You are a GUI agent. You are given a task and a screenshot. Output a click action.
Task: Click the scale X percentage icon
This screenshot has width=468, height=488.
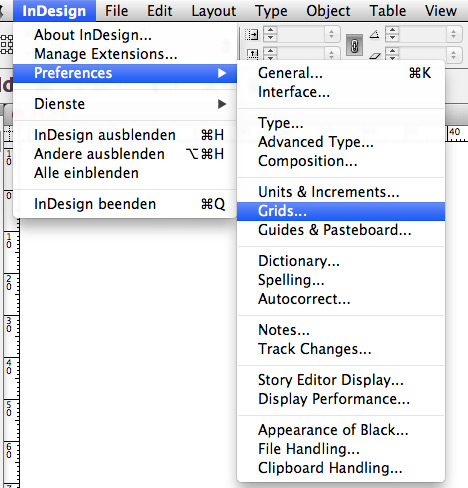[252, 34]
